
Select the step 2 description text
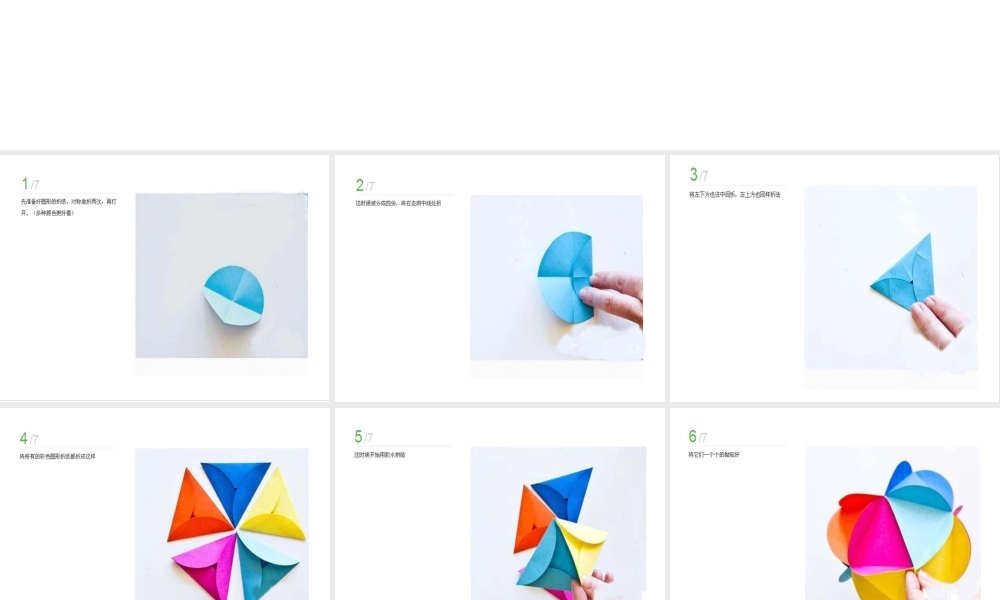point(399,203)
